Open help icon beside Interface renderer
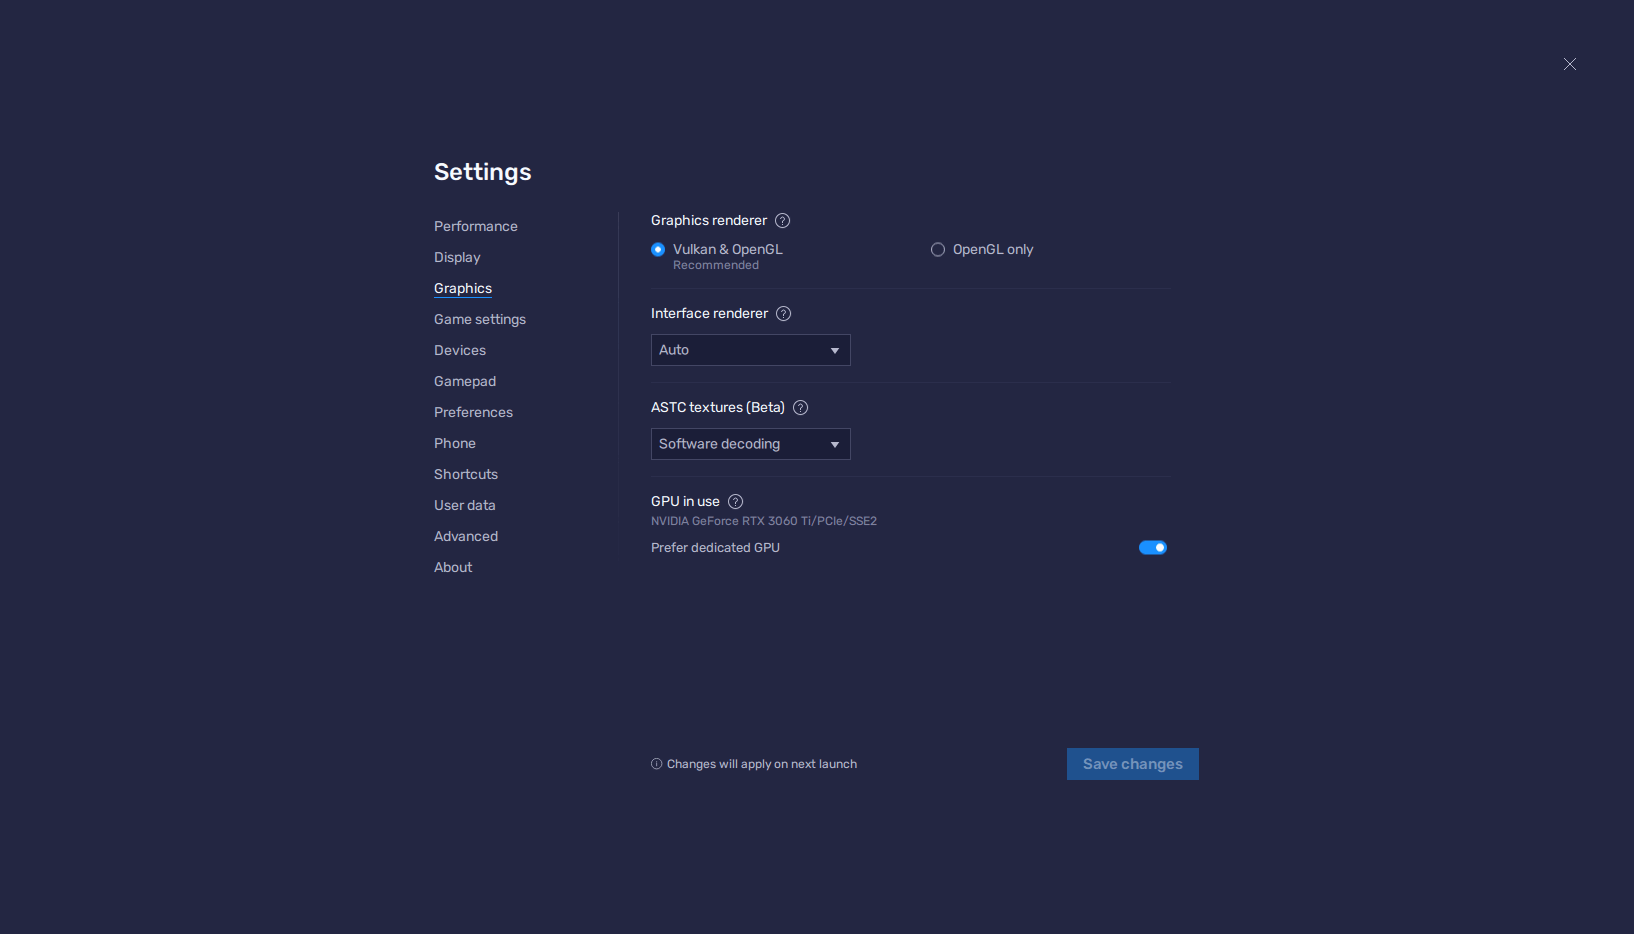The image size is (1634, 934). [784, 314]
